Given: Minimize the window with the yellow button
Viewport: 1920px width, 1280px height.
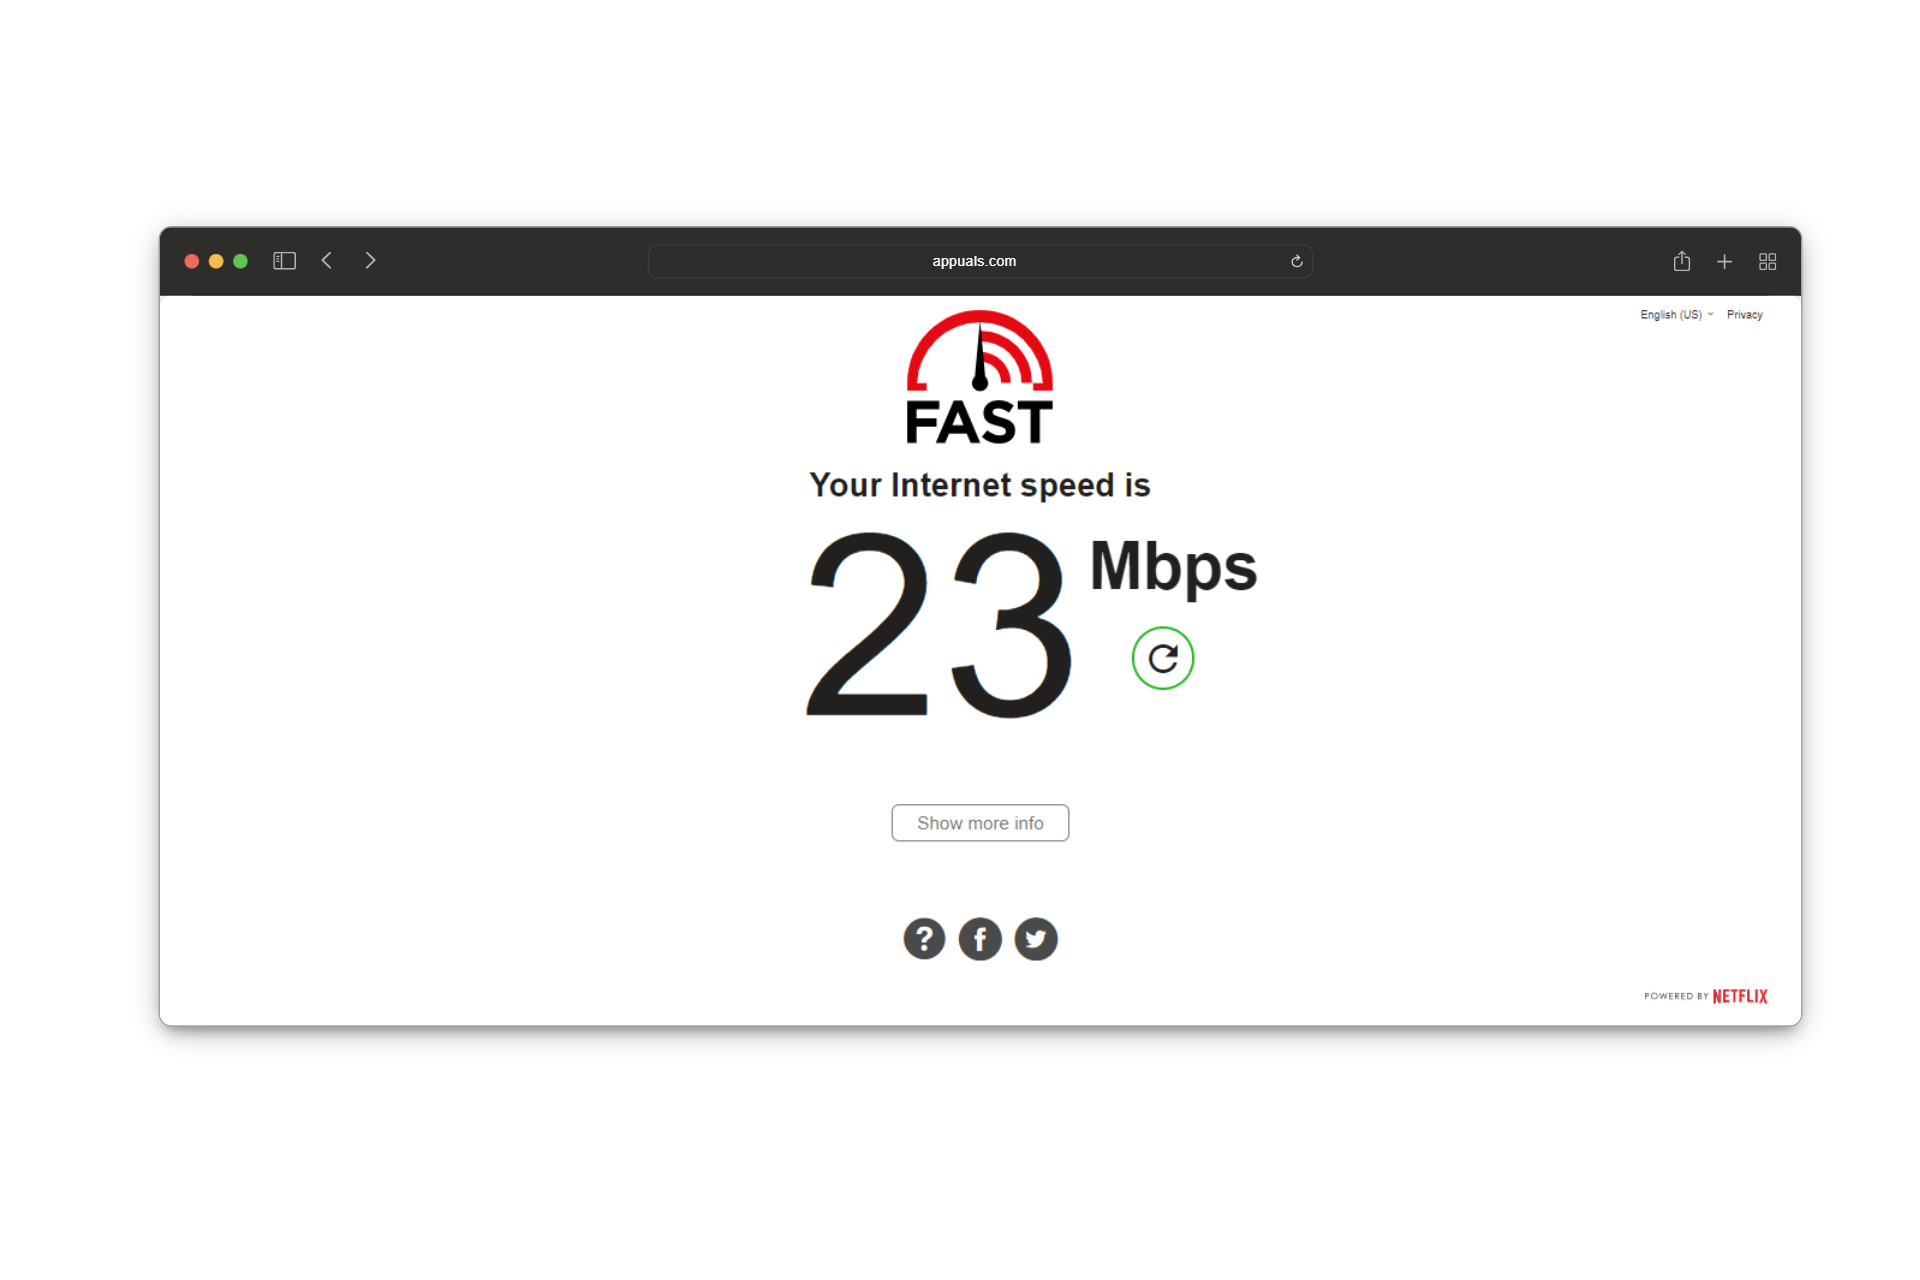Looking at the screenshot, I should point(216,261).
